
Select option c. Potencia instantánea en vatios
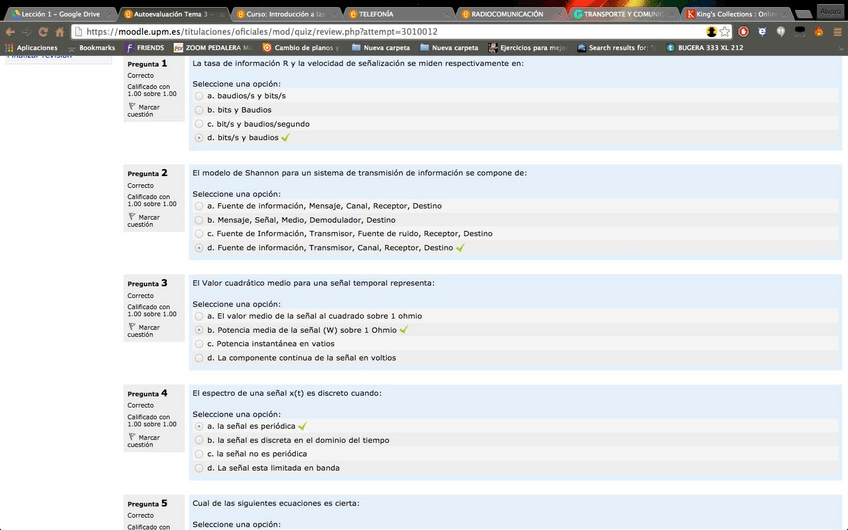199,344
